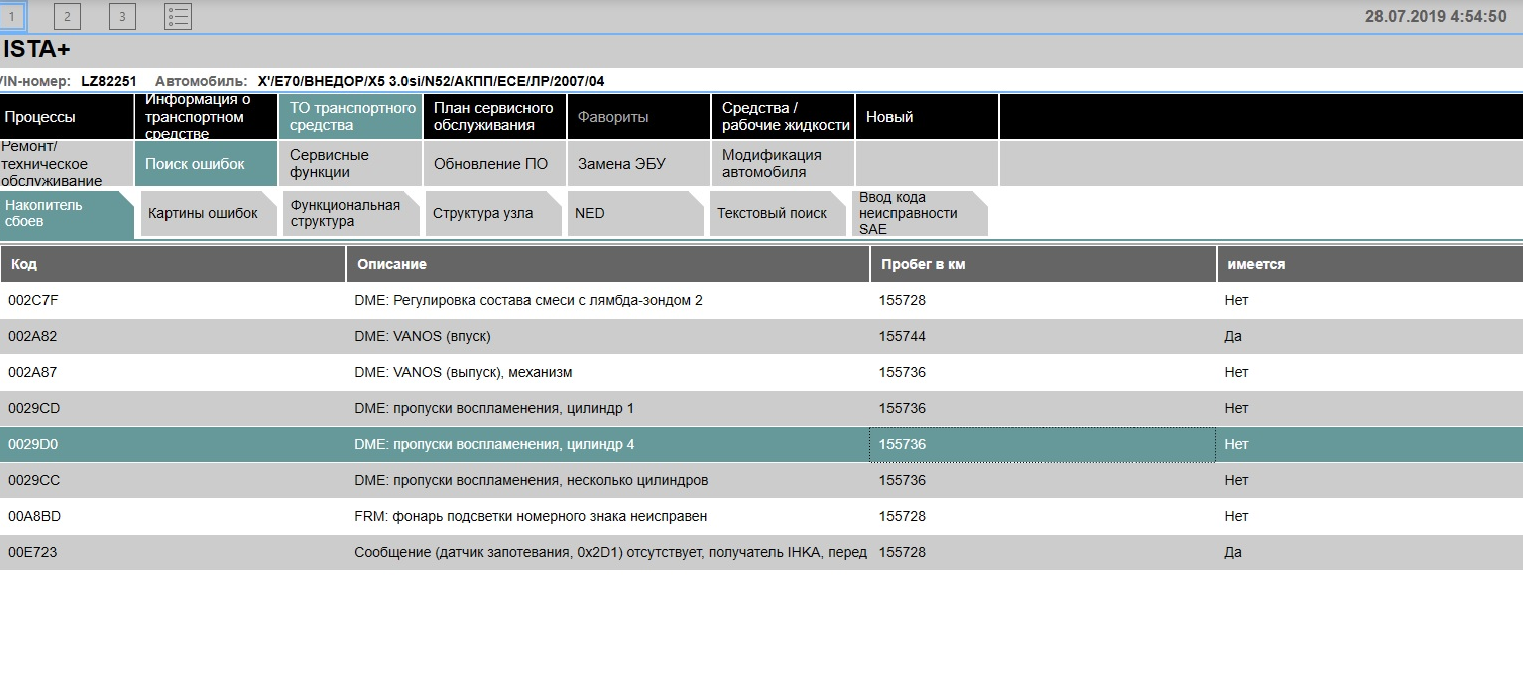
Task: Switch to window number 3 icon
Action: pyautogui.click(x=122, y=16)
